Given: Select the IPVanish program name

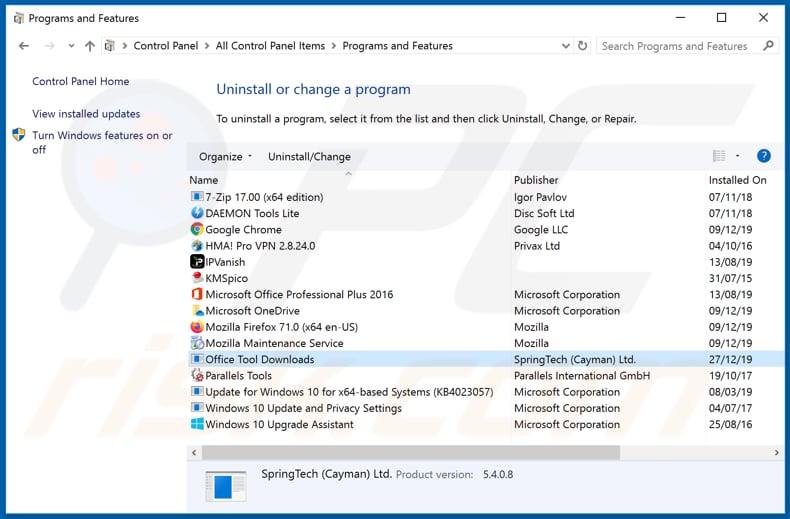Looking at the screenshot, I should click(225, 262).
